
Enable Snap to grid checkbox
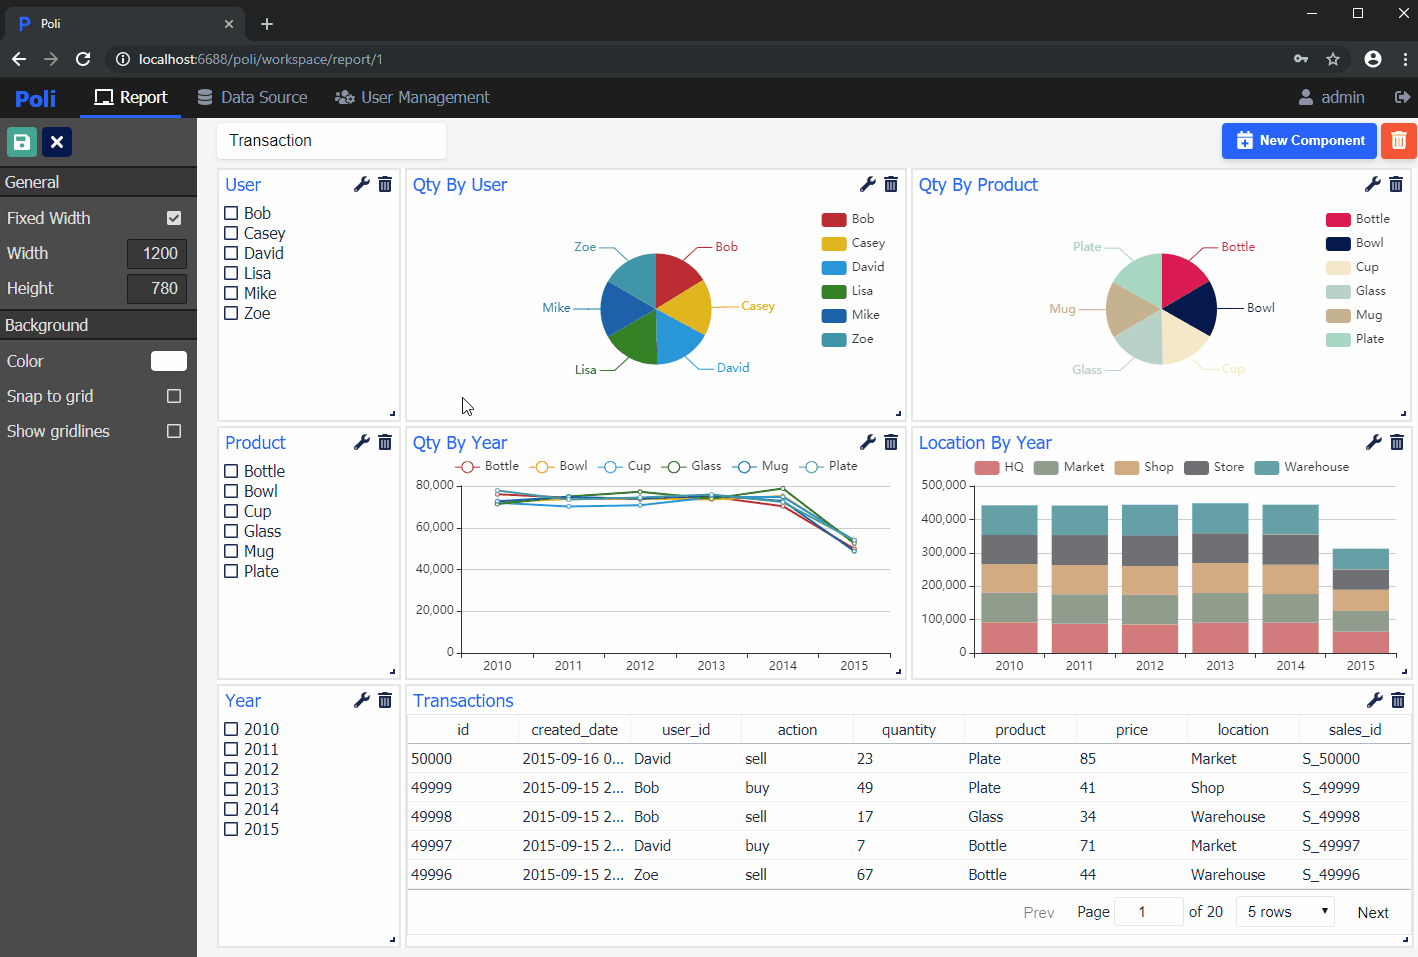pos(174,396)
